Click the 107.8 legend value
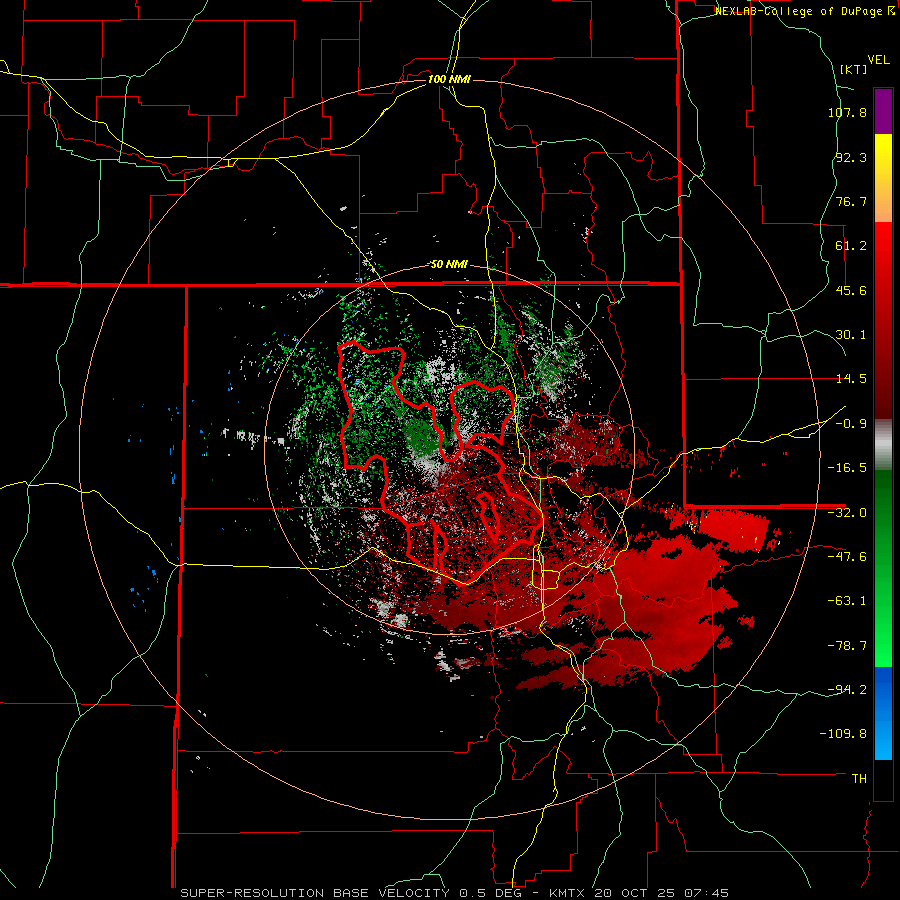This screenshot has width=900, height=900. point(847,112)
